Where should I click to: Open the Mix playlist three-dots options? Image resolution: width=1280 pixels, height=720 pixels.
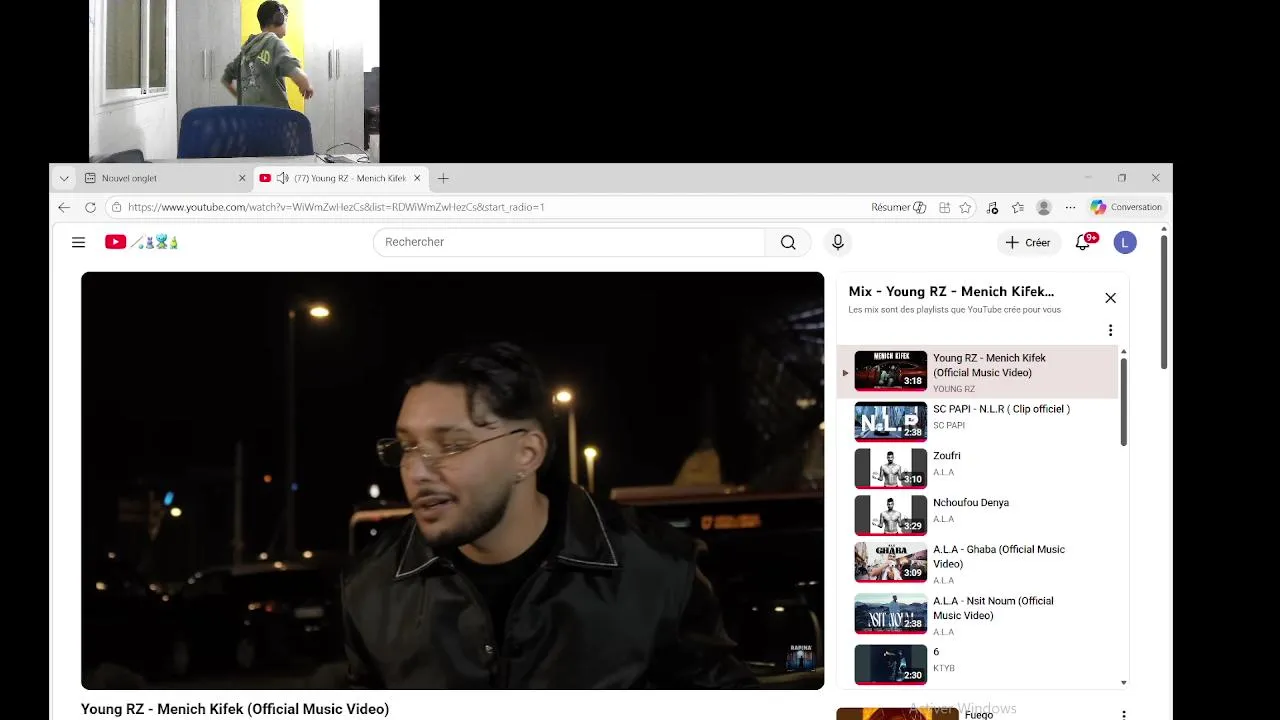click(x=1110, y=330)
